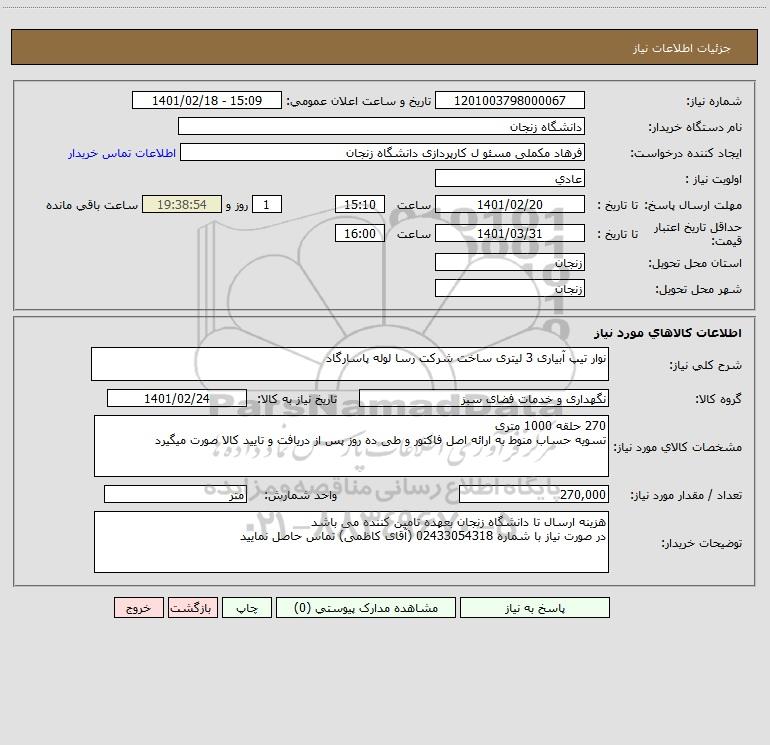Viewport: 770px width, 745px height.
Task: Click the توضیحات خریدار label
Action: click(701, 543)
